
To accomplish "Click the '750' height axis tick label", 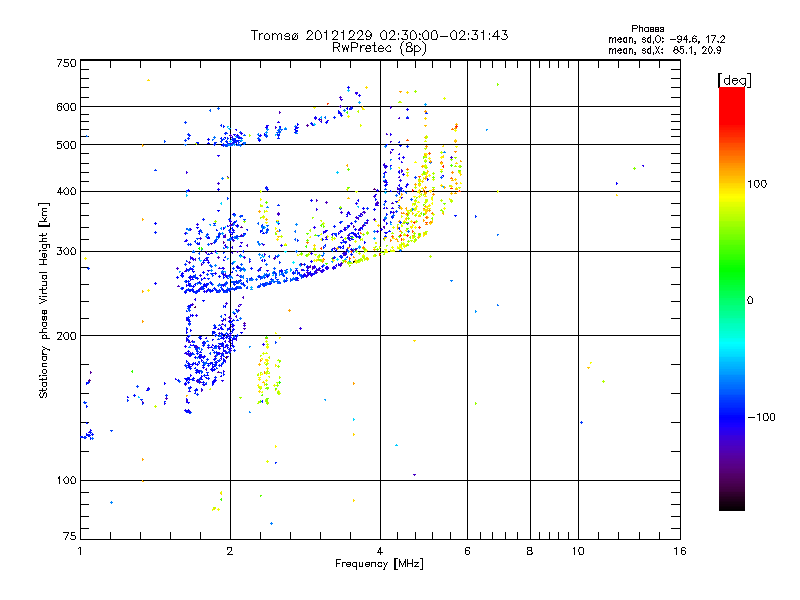I will coord(67,64).
